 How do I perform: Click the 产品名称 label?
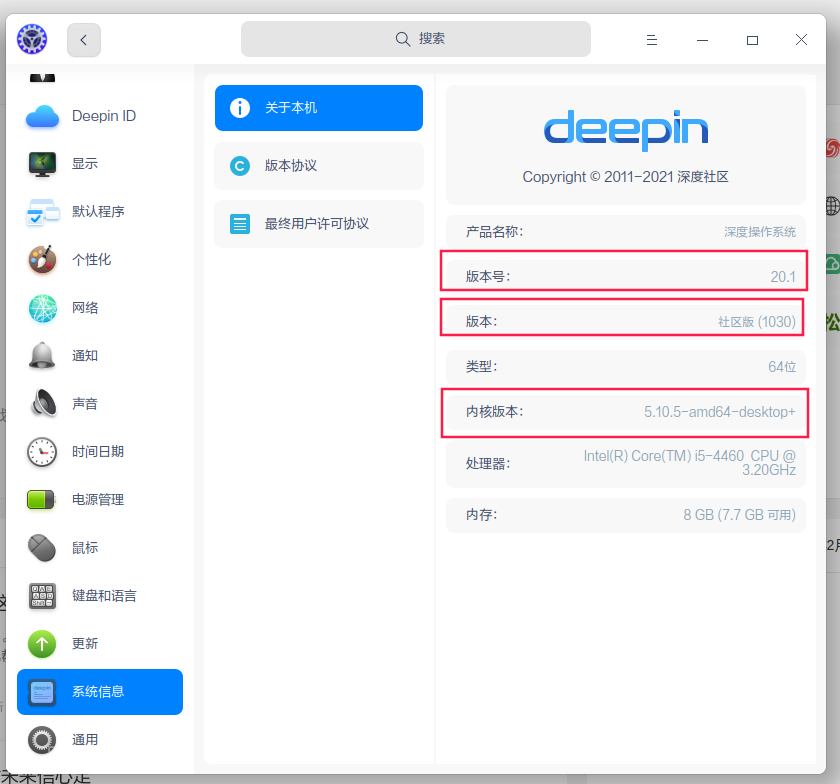(x=494, y=232)
